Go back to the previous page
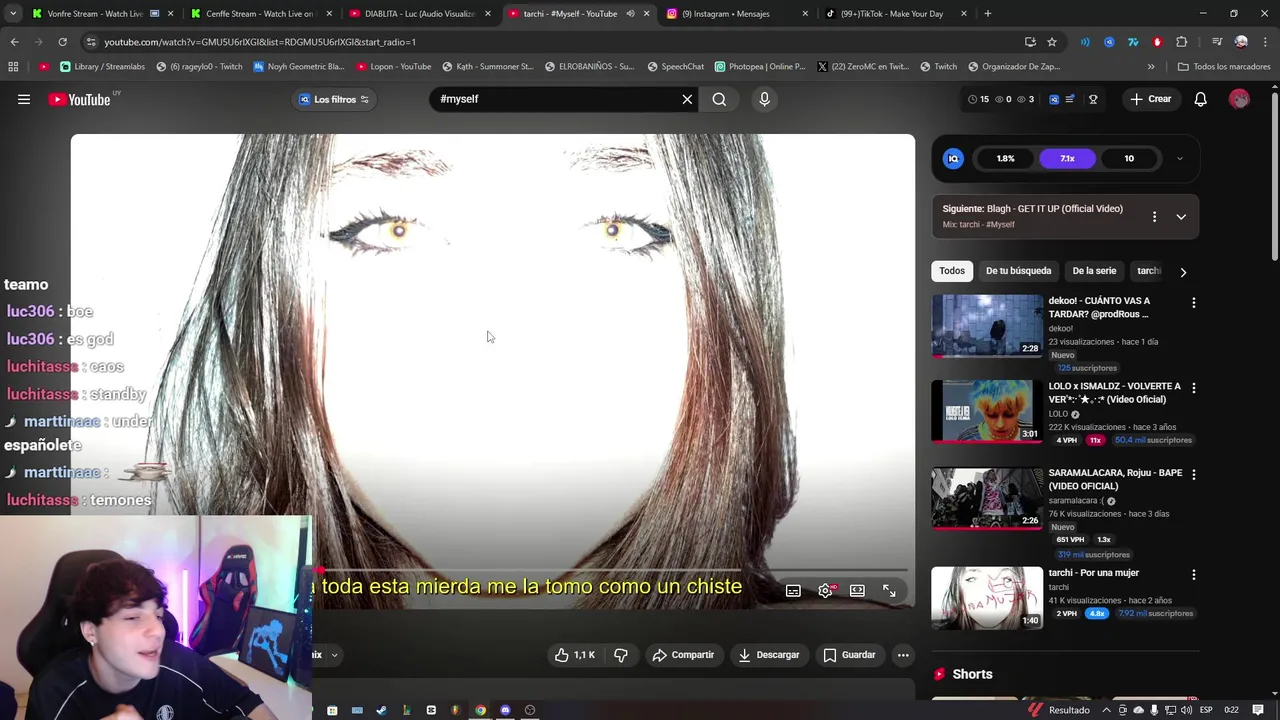The height and width of the screenshot is (720, 1280). point(15,42)
